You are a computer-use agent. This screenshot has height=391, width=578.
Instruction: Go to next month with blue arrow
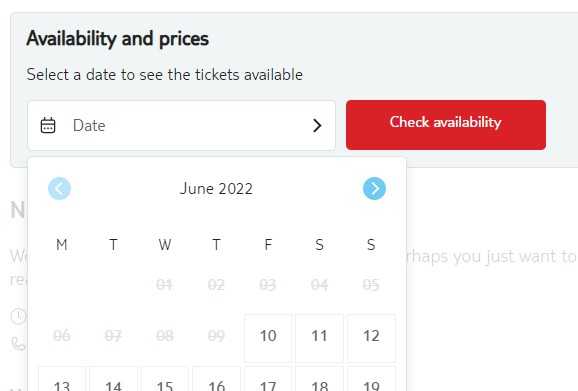374,189
